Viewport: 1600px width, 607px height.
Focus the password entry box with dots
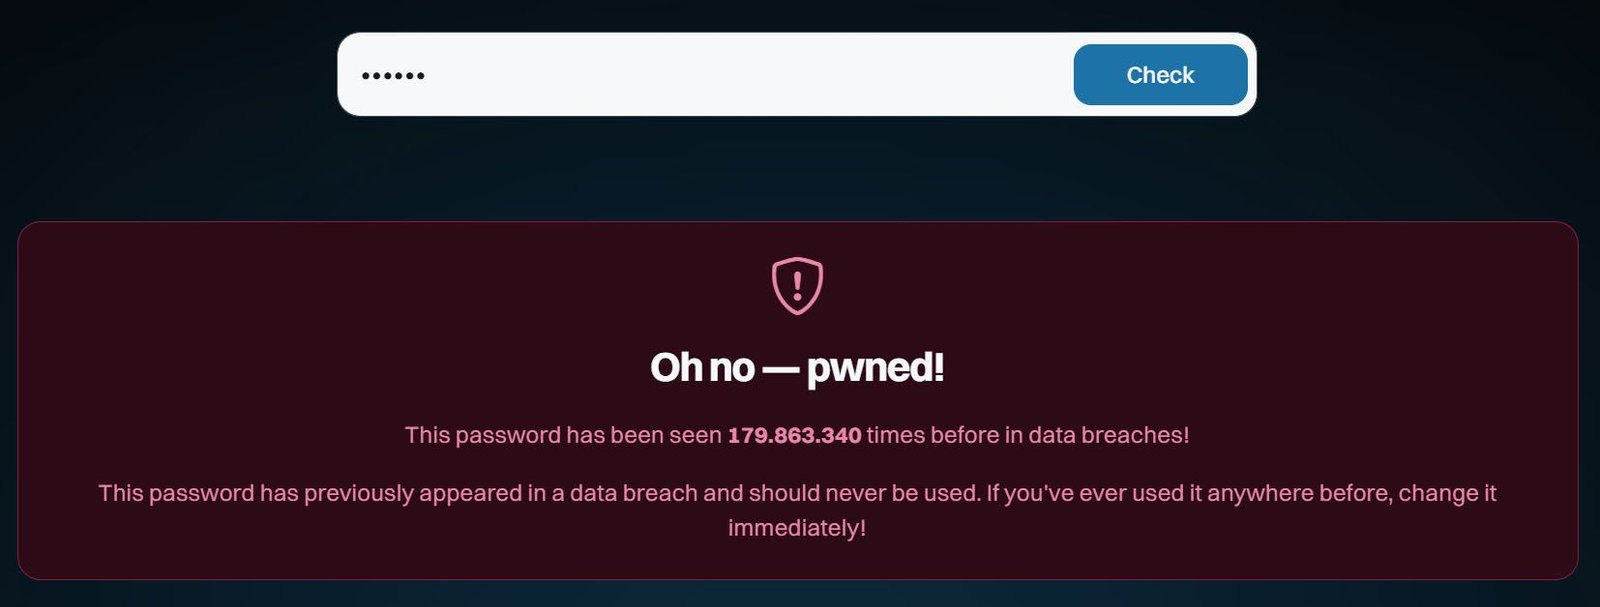pyautogui.click(x=700, y=74)
